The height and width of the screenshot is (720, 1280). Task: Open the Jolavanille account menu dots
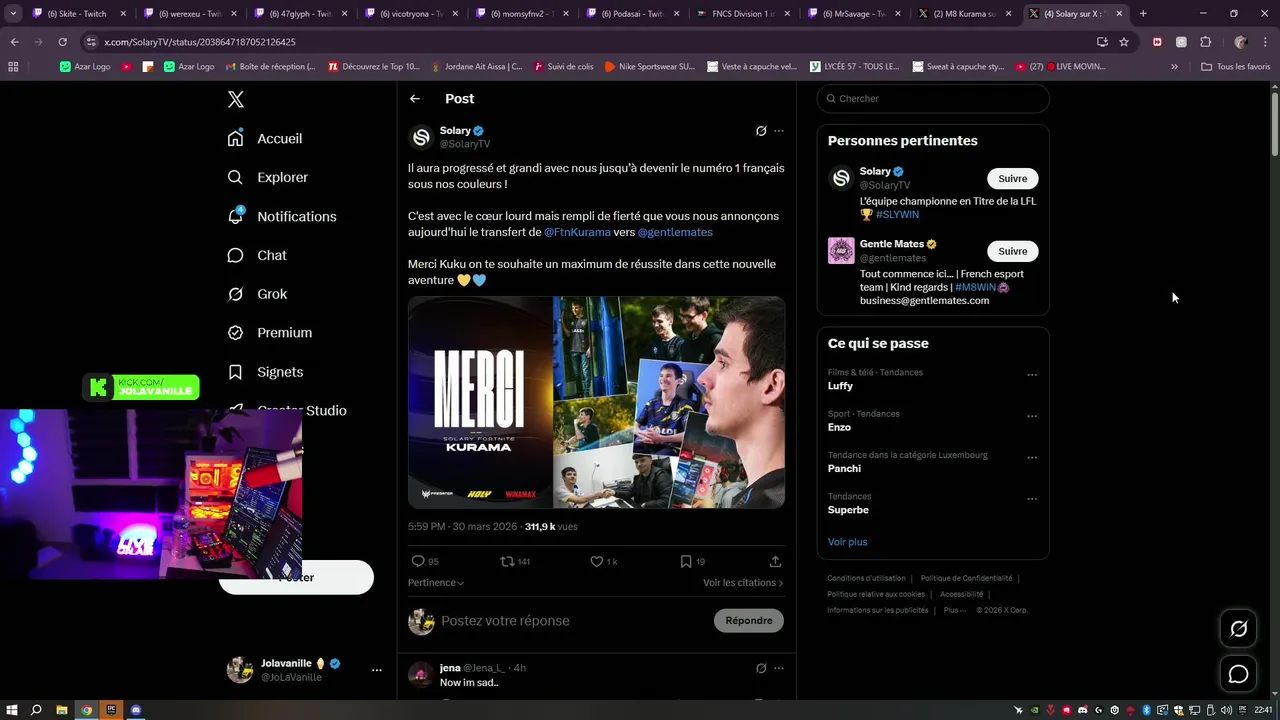[x=377, y=670]
